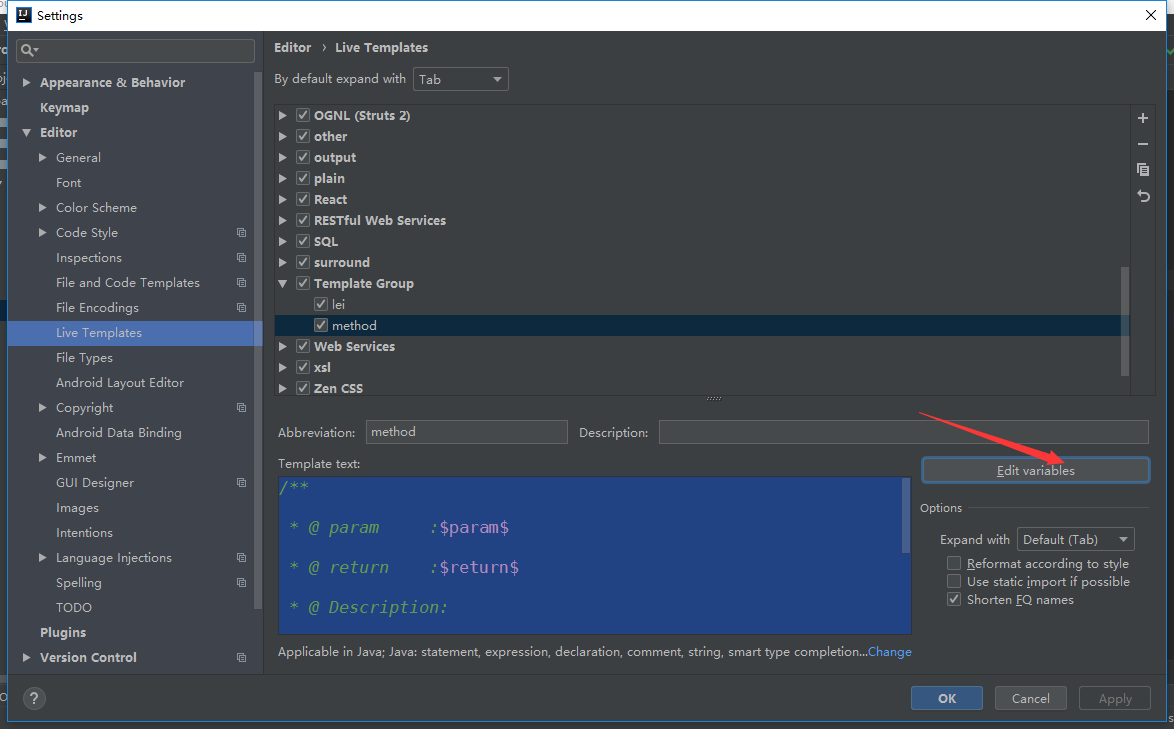Click the settings sidebar scrollbar
This screenshot has width=1174, height=729.
(x=258, y=341)
